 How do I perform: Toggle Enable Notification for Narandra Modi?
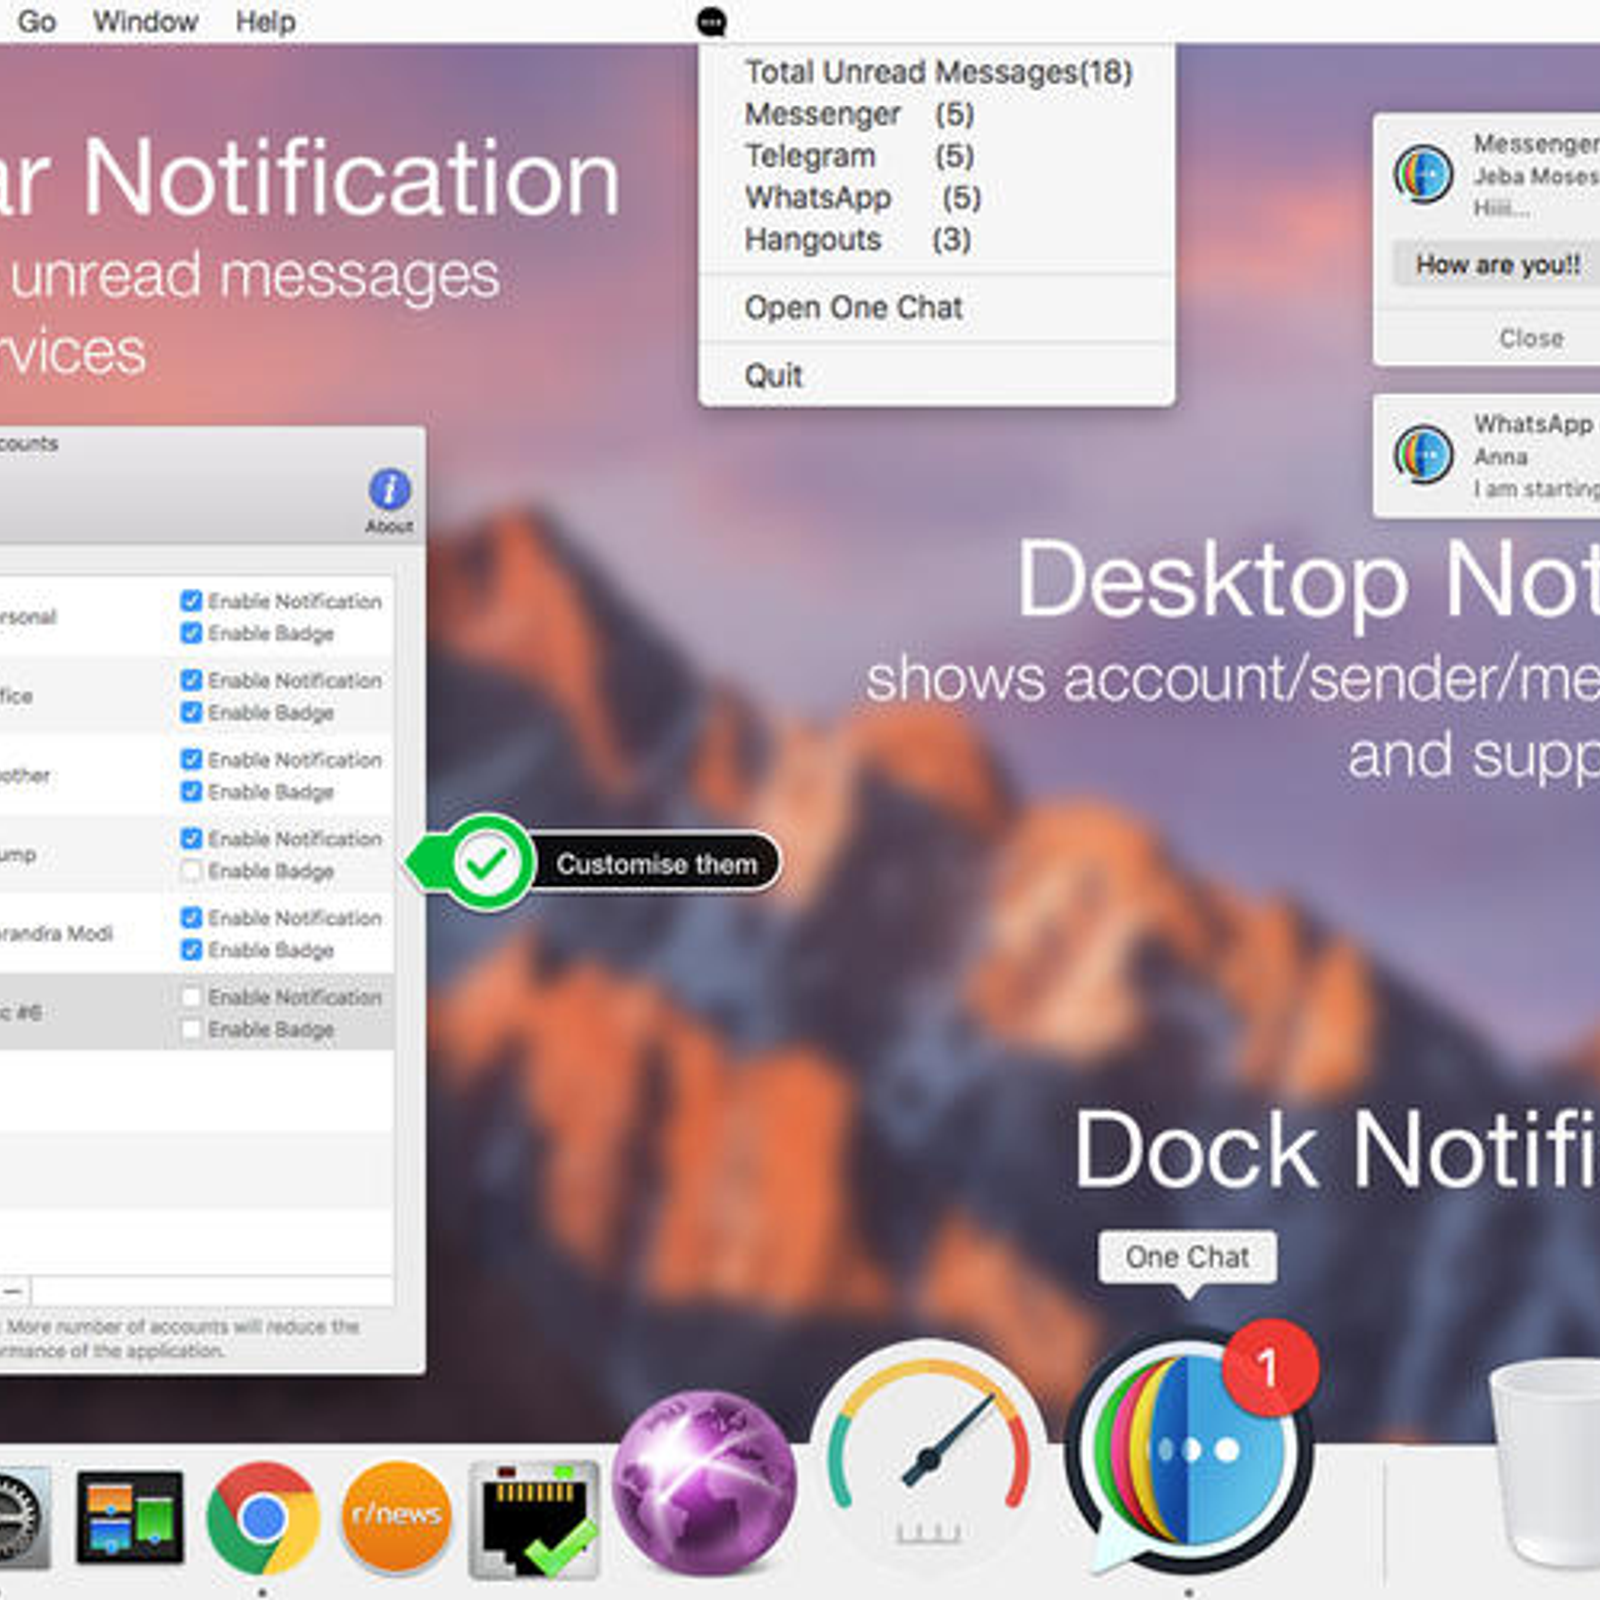click(x=191, y=917)
